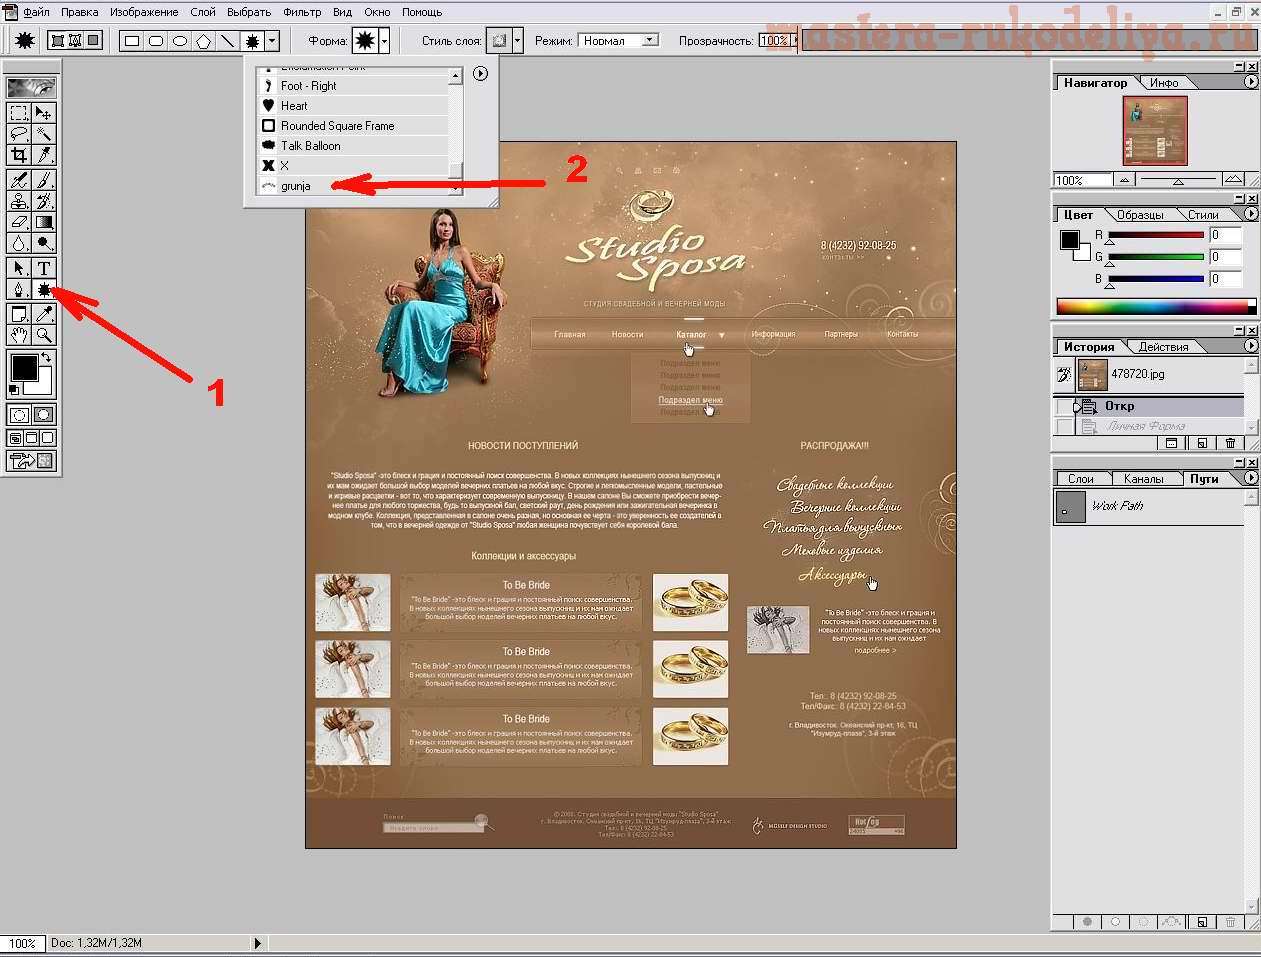Switch to the Каналы tab
1261x957 pixels.
(x=1143, y=479)
